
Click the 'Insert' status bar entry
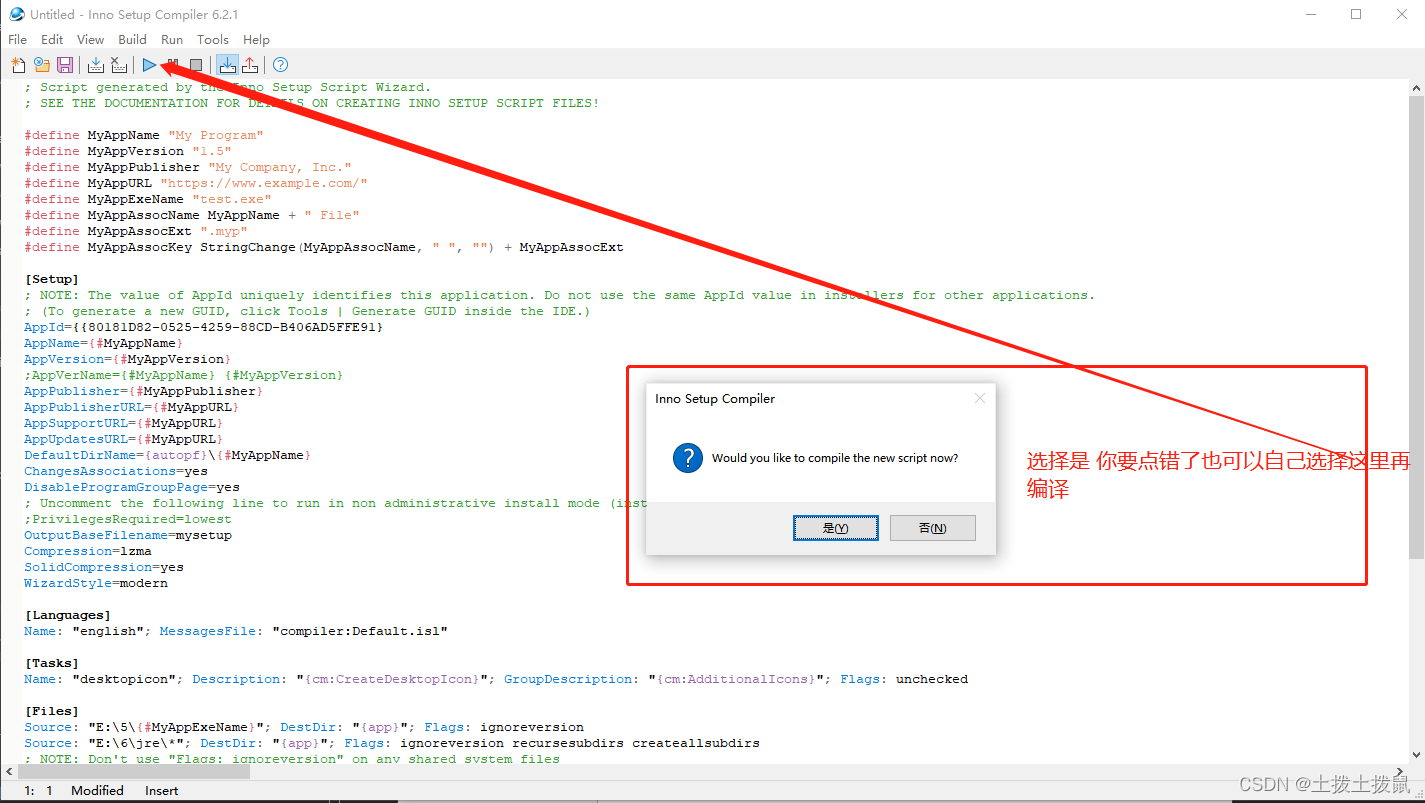(162, 790)
